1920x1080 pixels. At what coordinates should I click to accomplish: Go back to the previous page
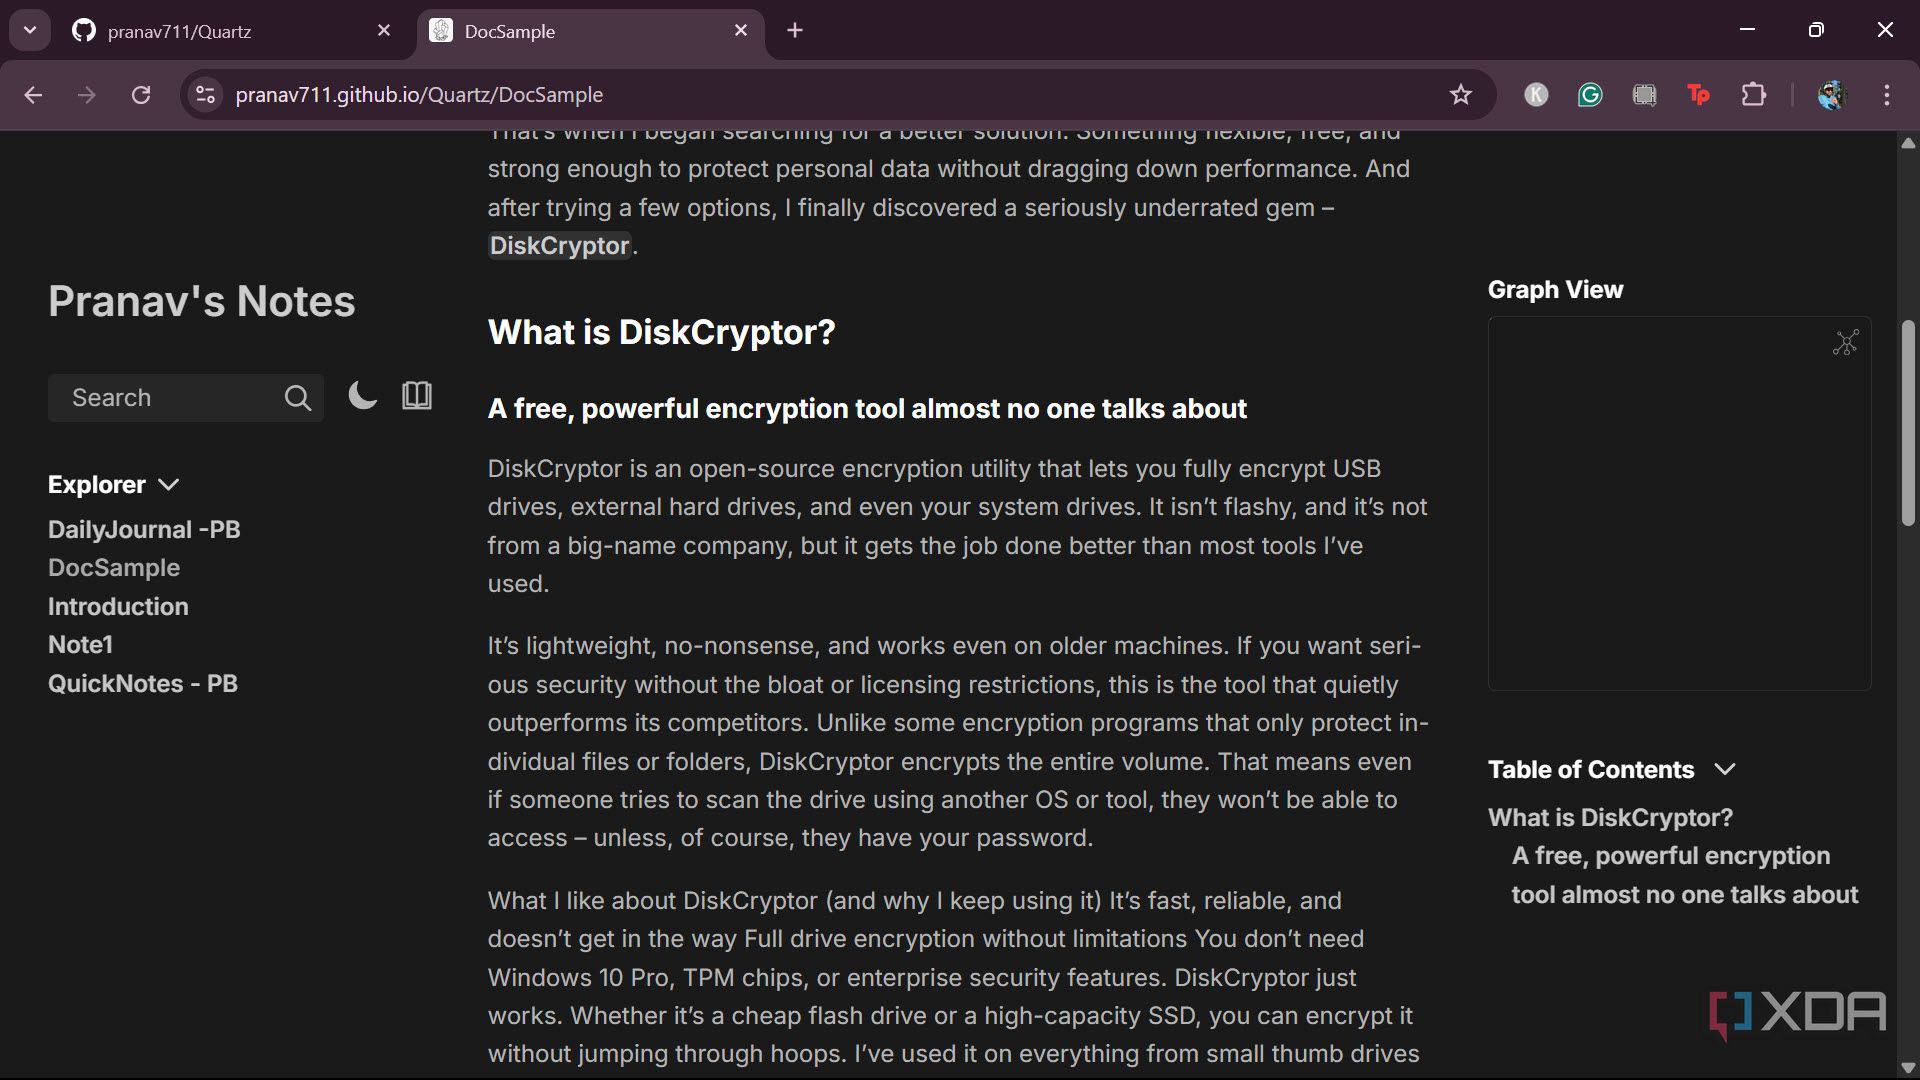coord(33,95)
